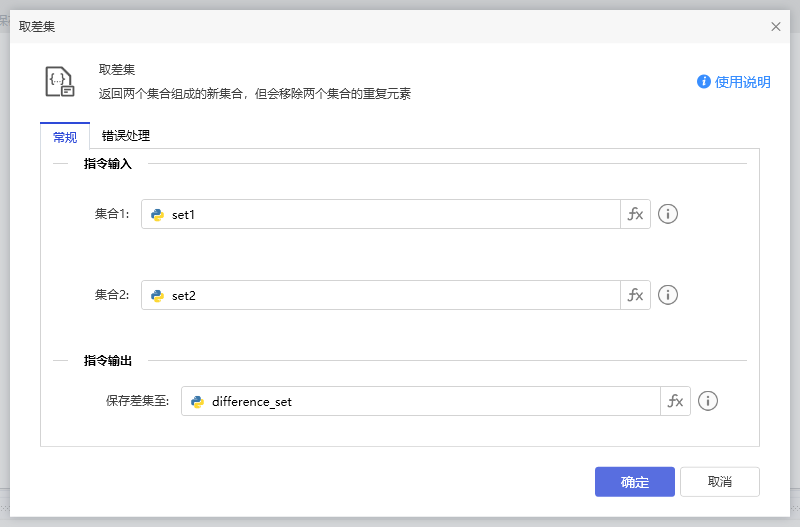
Task: Click the 取差集 command icon in the header
Action: tap(60, 82)
